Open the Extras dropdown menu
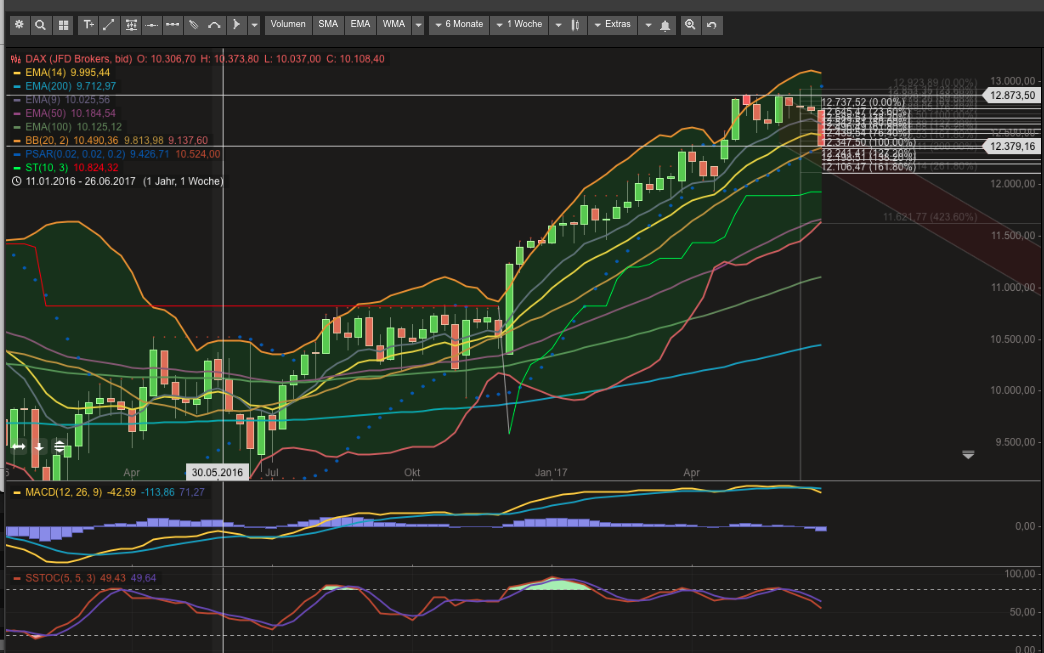This screenshot has height=653, width=1044. click(612, 25)
